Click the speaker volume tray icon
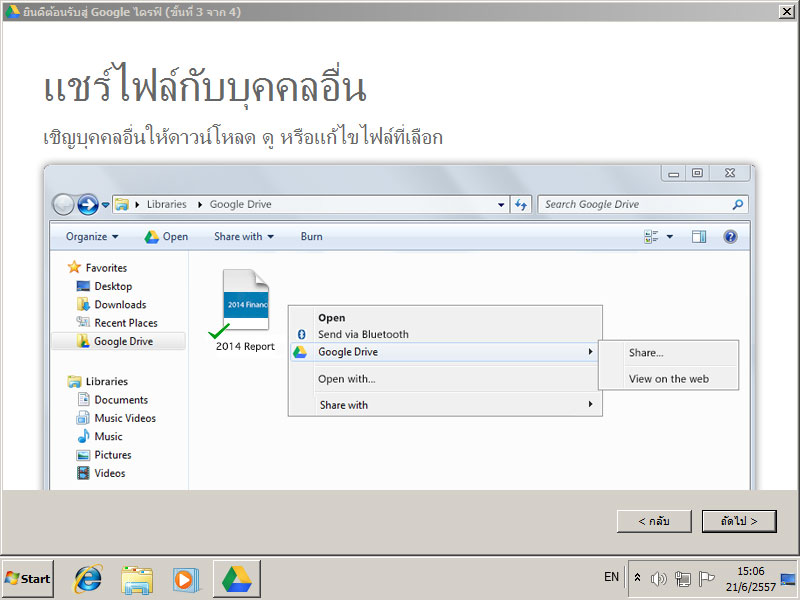Viewport: 800px width, 600px height. [x=659, y=578]
